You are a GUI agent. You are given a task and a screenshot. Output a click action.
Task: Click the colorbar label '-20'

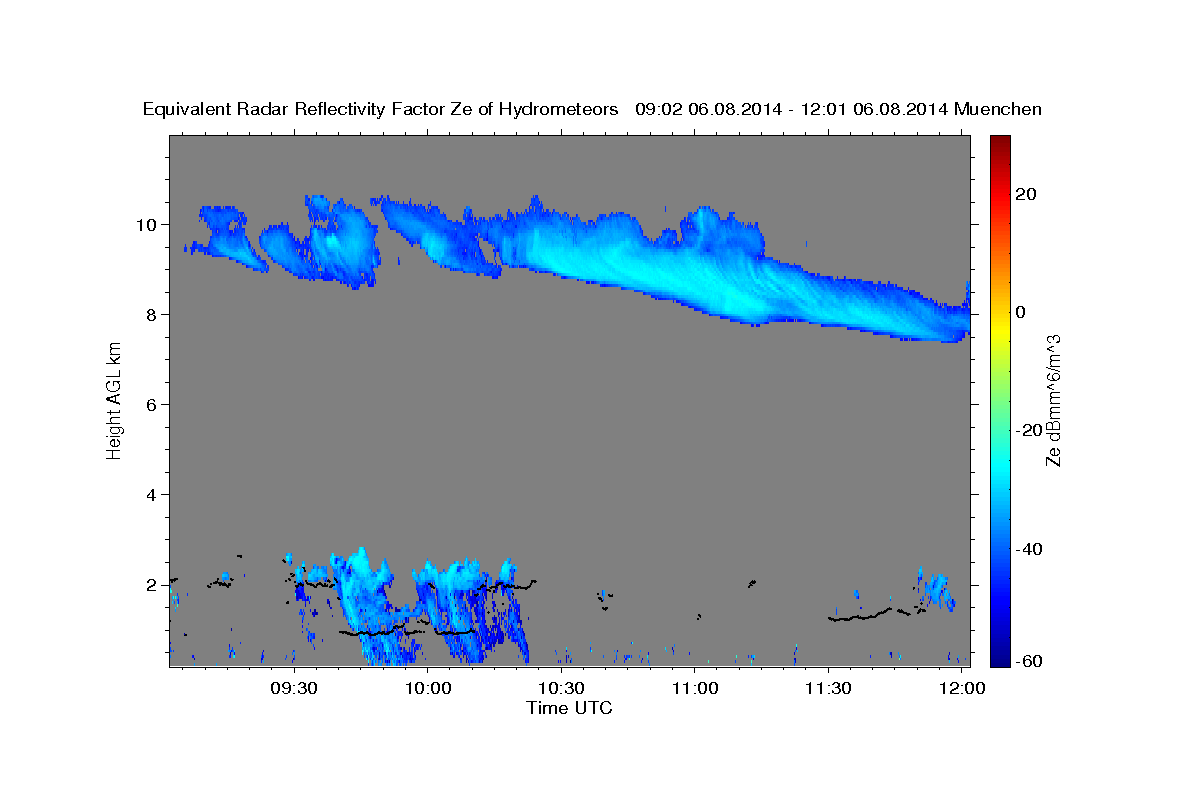(1029, 430)
